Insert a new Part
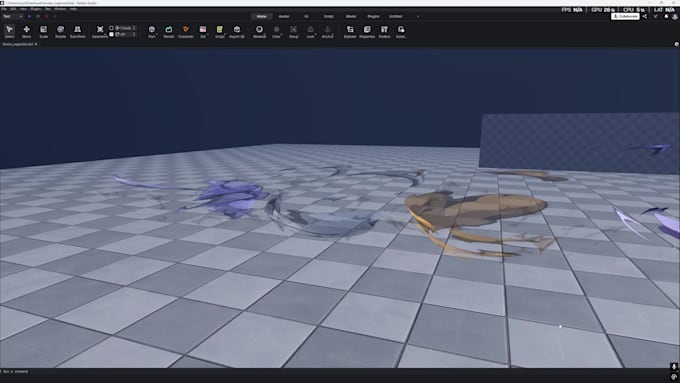 point(152,31)
